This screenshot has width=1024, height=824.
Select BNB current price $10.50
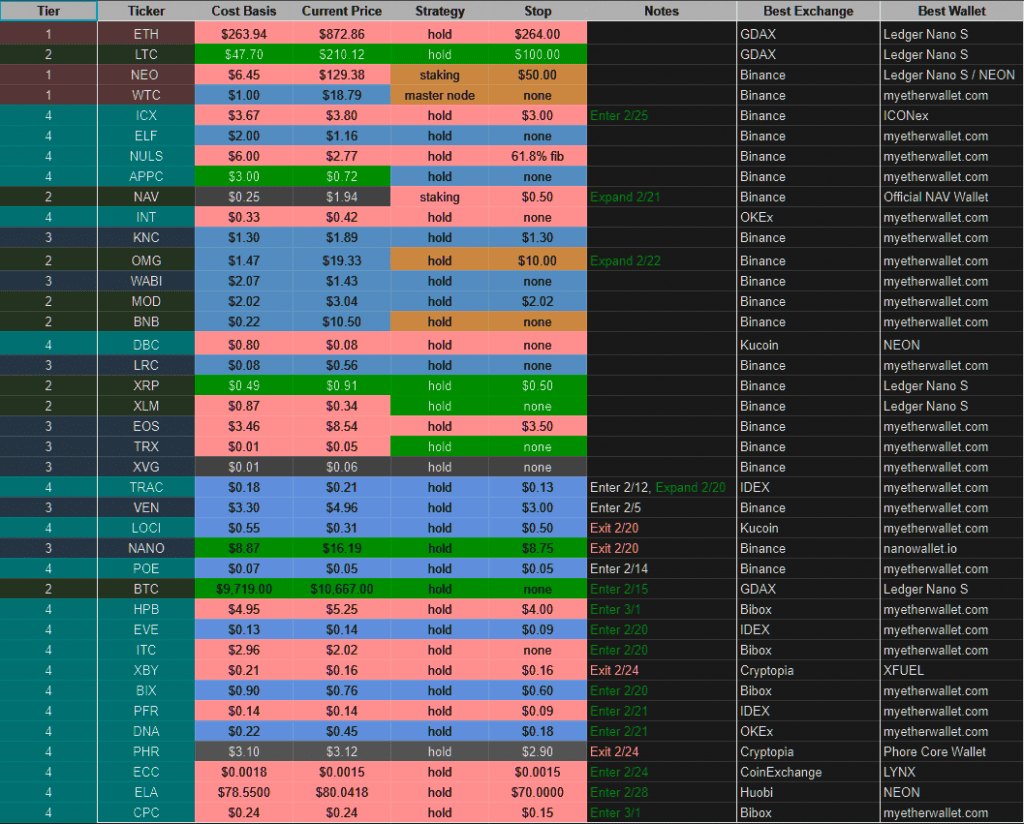[x=342, y=322]
